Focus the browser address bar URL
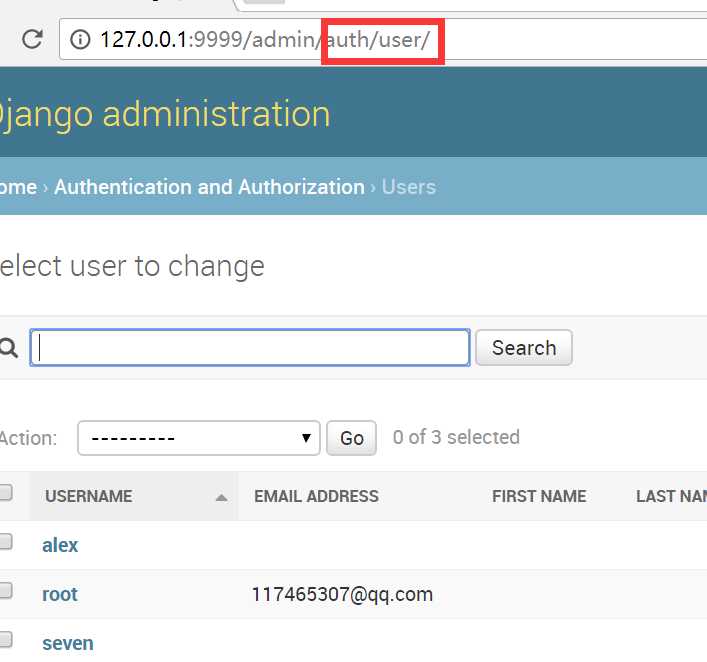707x662 pixels. coord(383,39)
